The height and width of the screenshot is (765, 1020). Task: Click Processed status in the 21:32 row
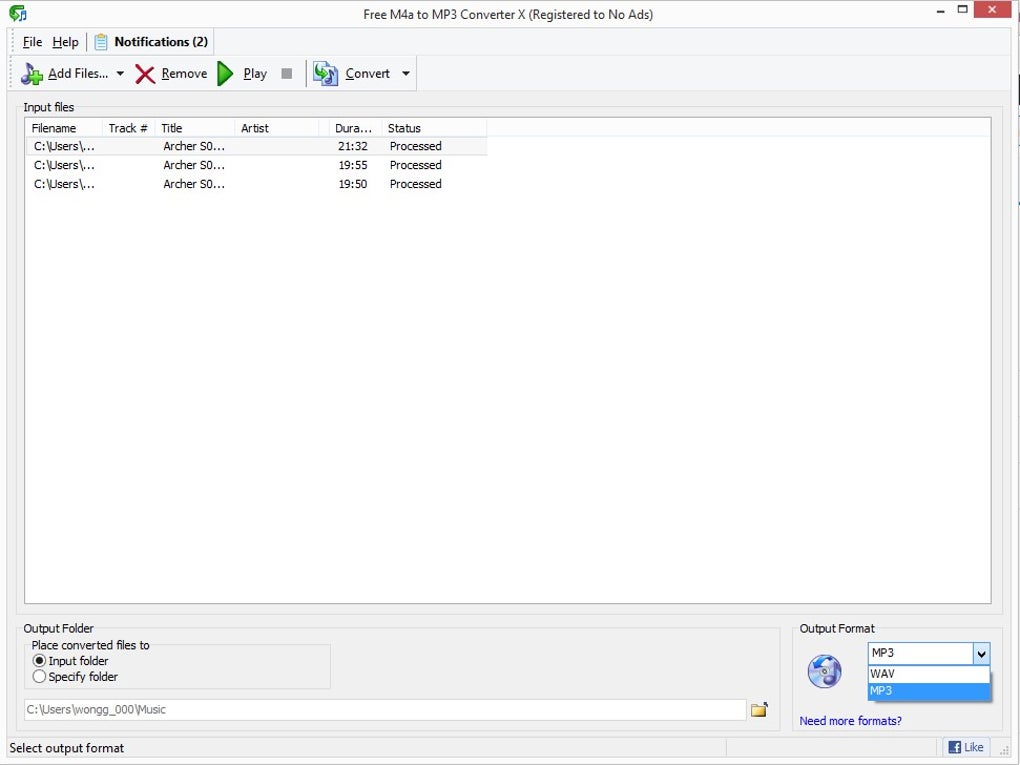(x=416, y=146)
